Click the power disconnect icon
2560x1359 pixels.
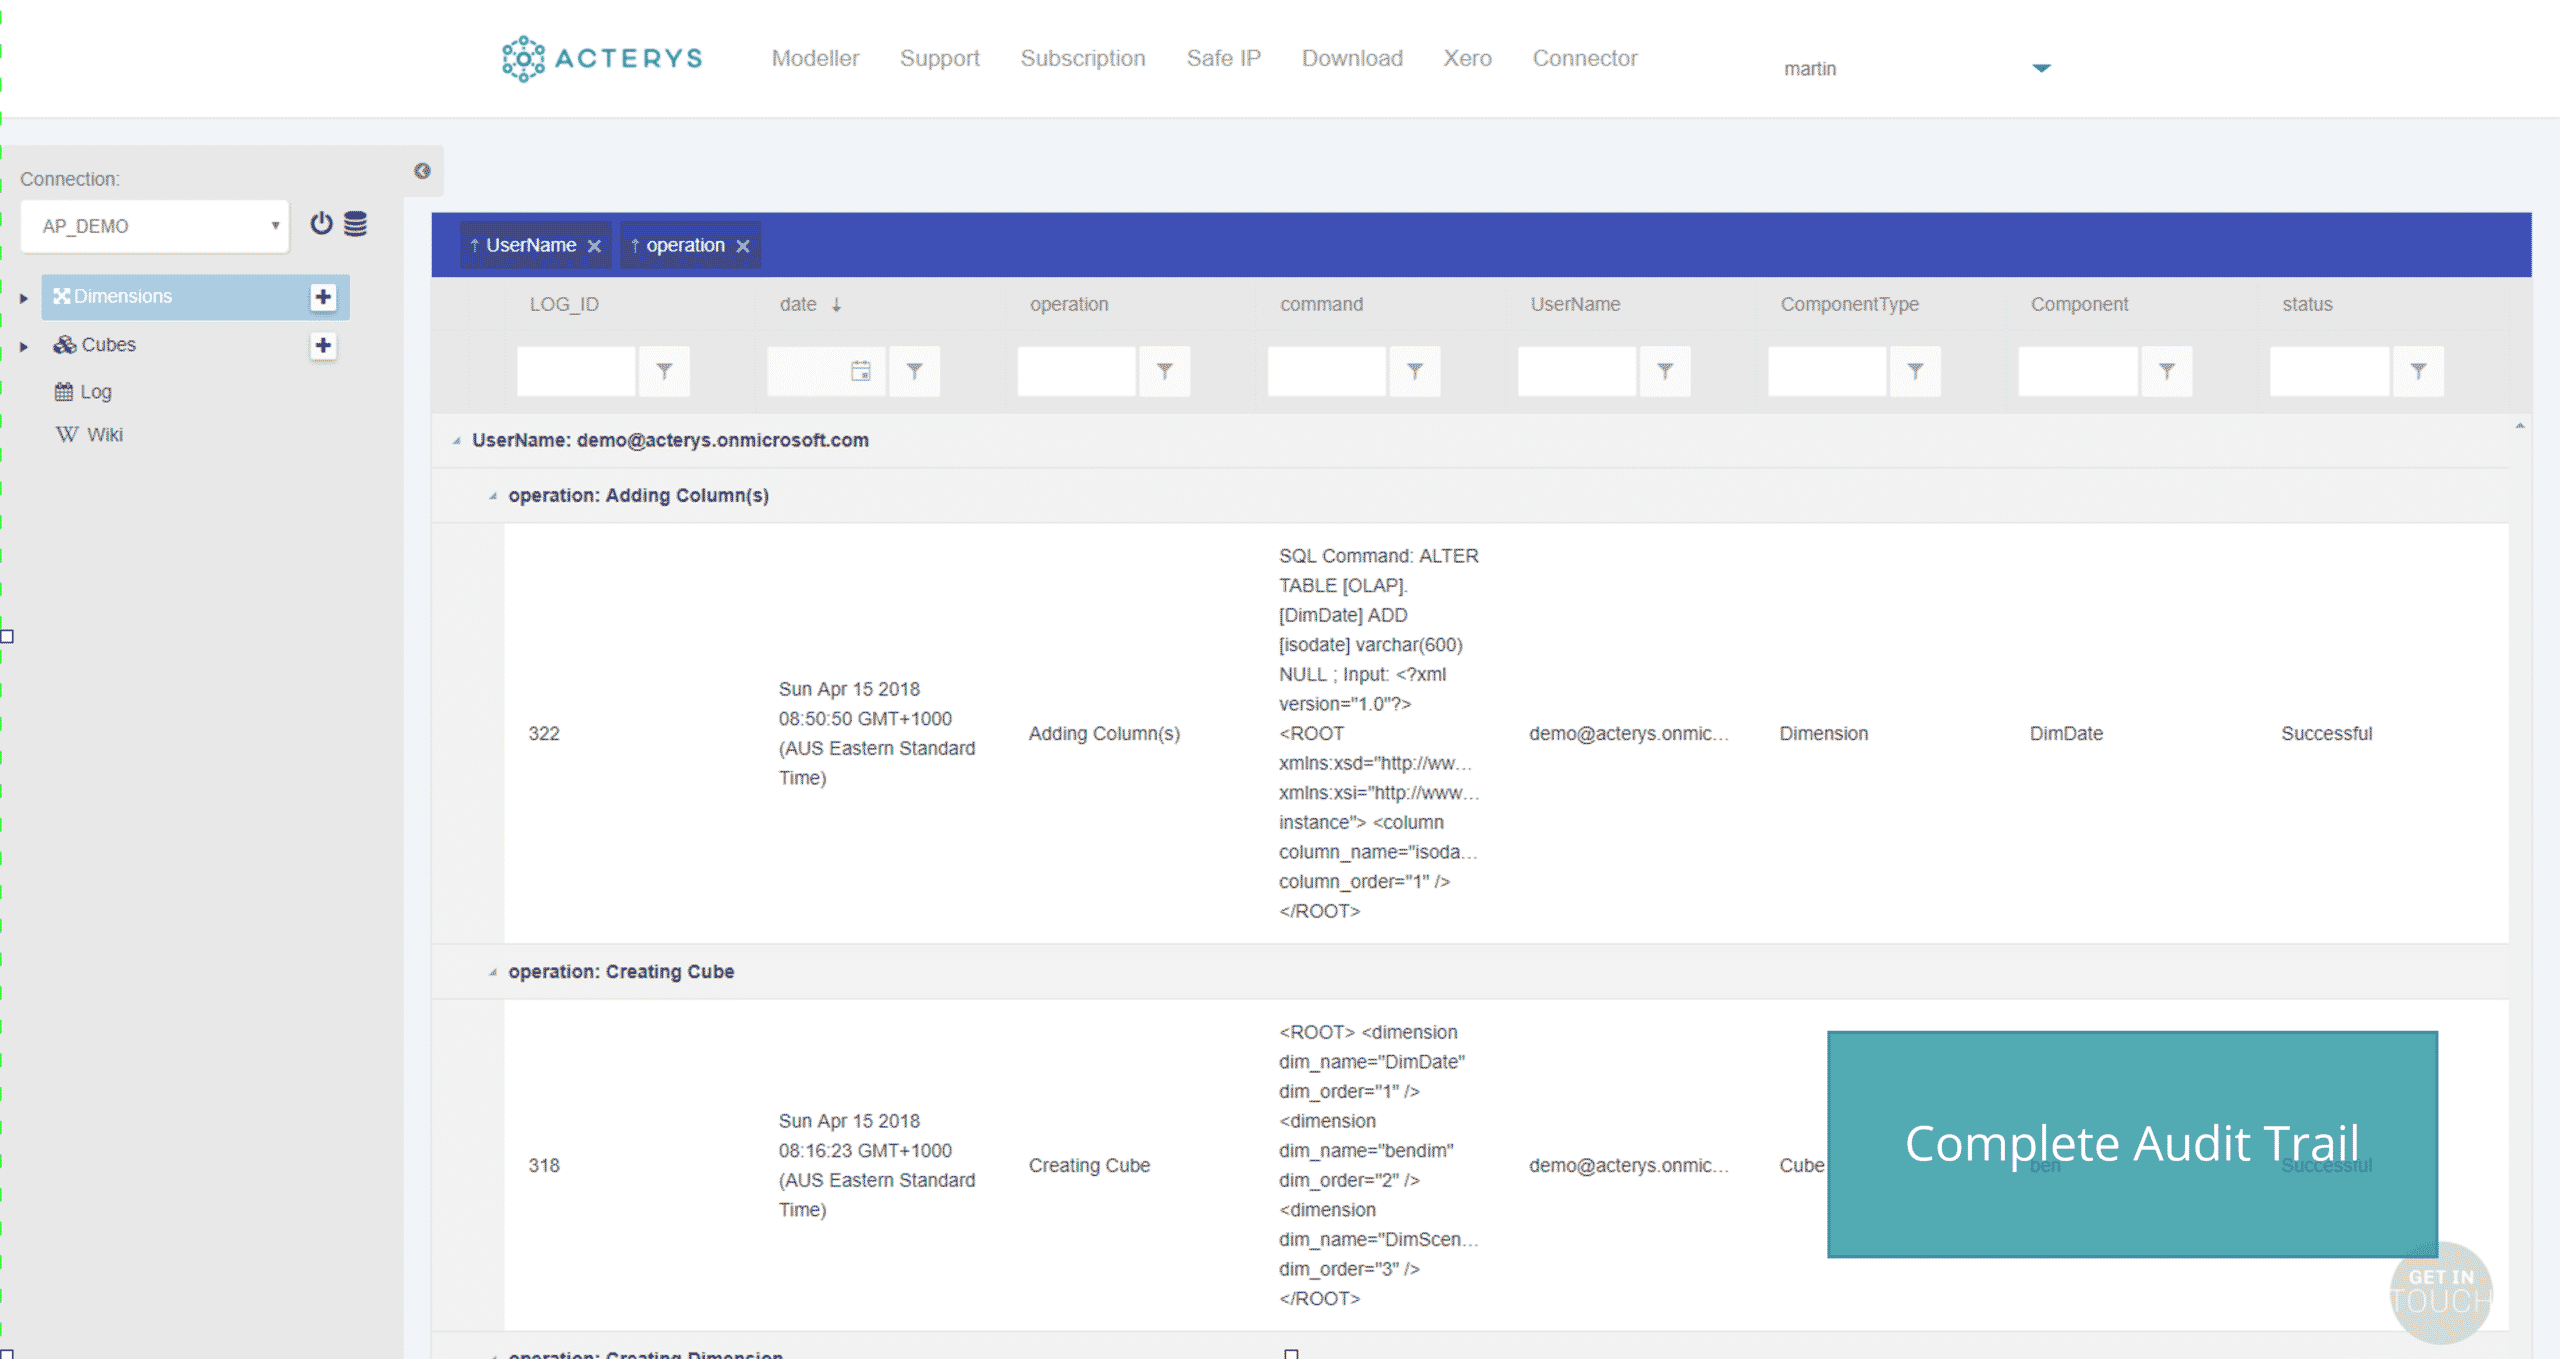click(x=321, y=223)
